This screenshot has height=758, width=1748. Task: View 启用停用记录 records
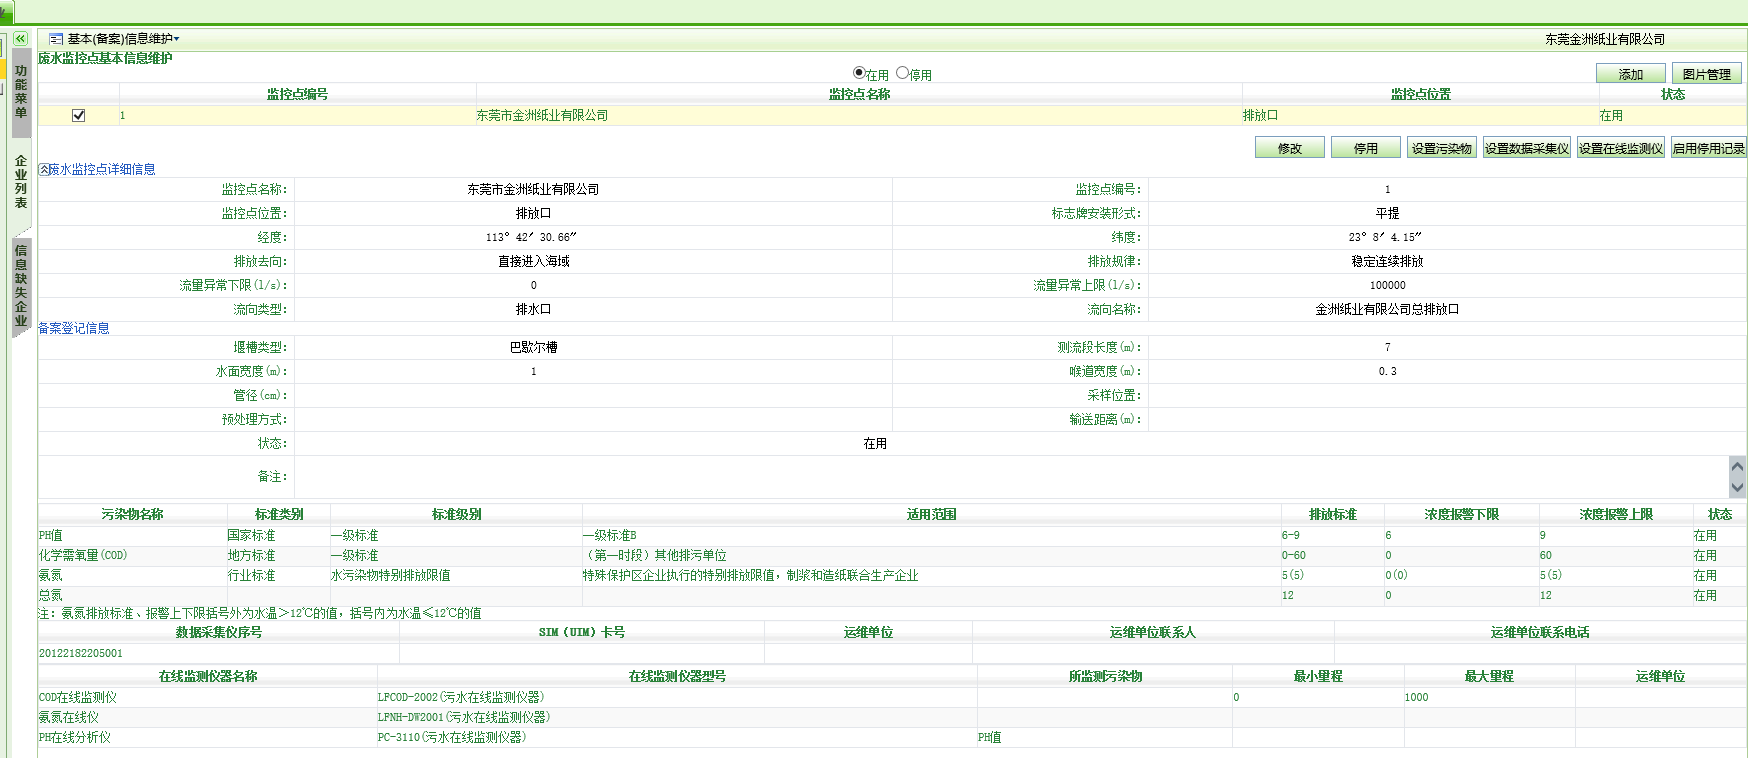(x=1709, y=148)
